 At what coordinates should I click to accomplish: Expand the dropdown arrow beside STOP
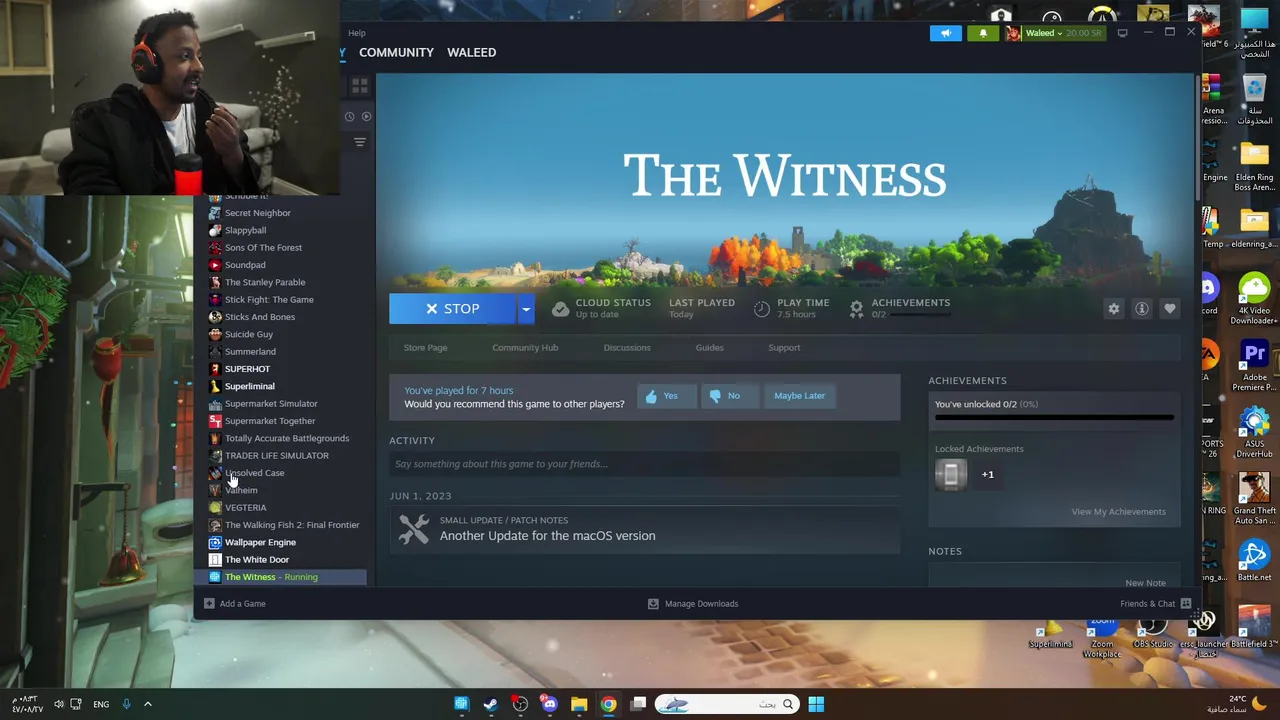click(525, 309)
